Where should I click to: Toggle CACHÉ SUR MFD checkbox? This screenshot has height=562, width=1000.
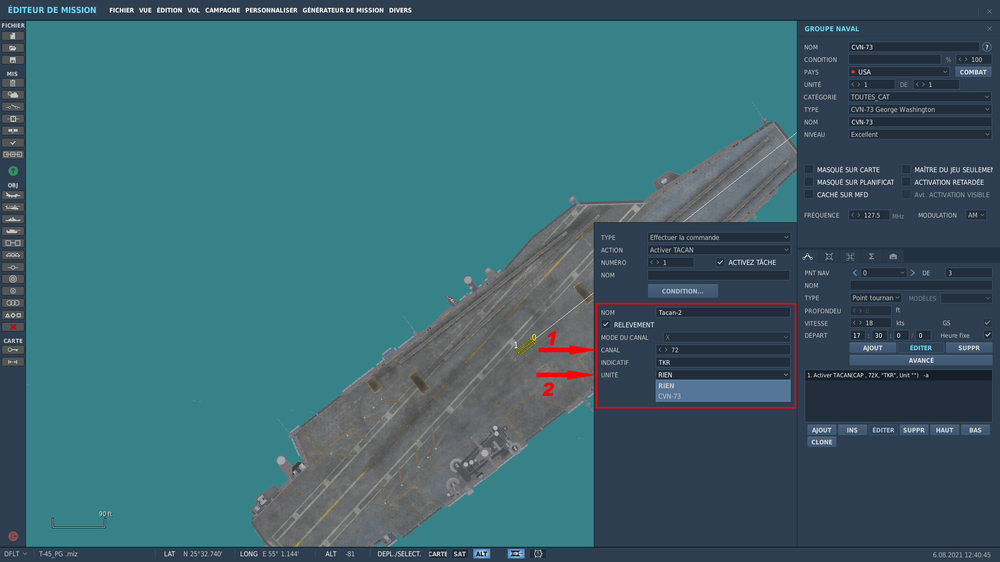tap(809, 195)
